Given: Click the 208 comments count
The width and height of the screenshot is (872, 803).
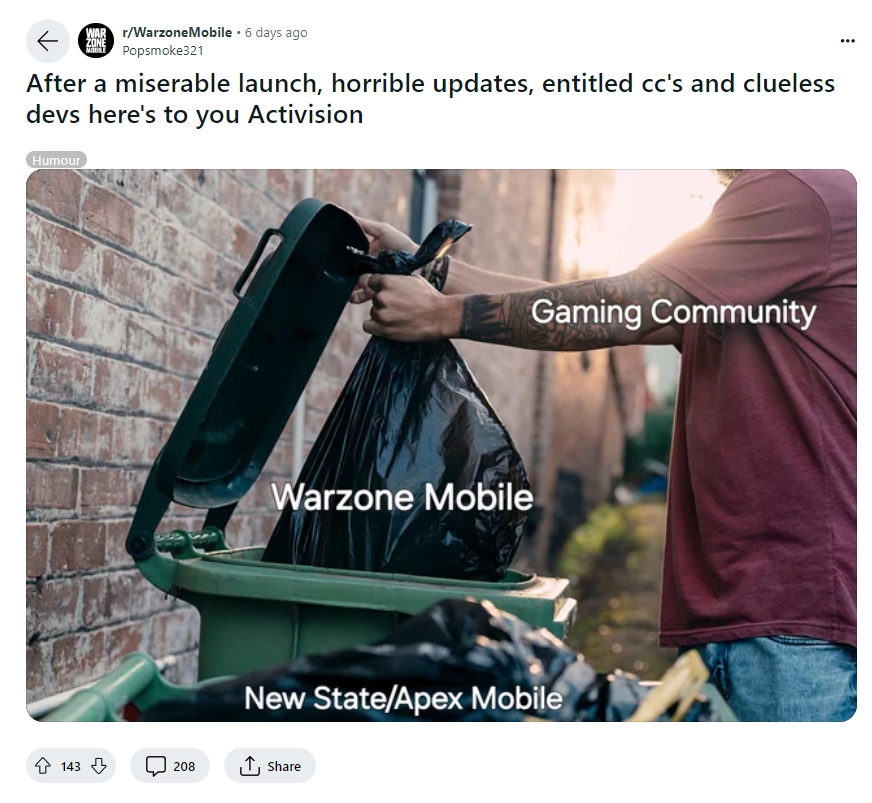Looking at the screenshot, I should (x=184, y=766).
